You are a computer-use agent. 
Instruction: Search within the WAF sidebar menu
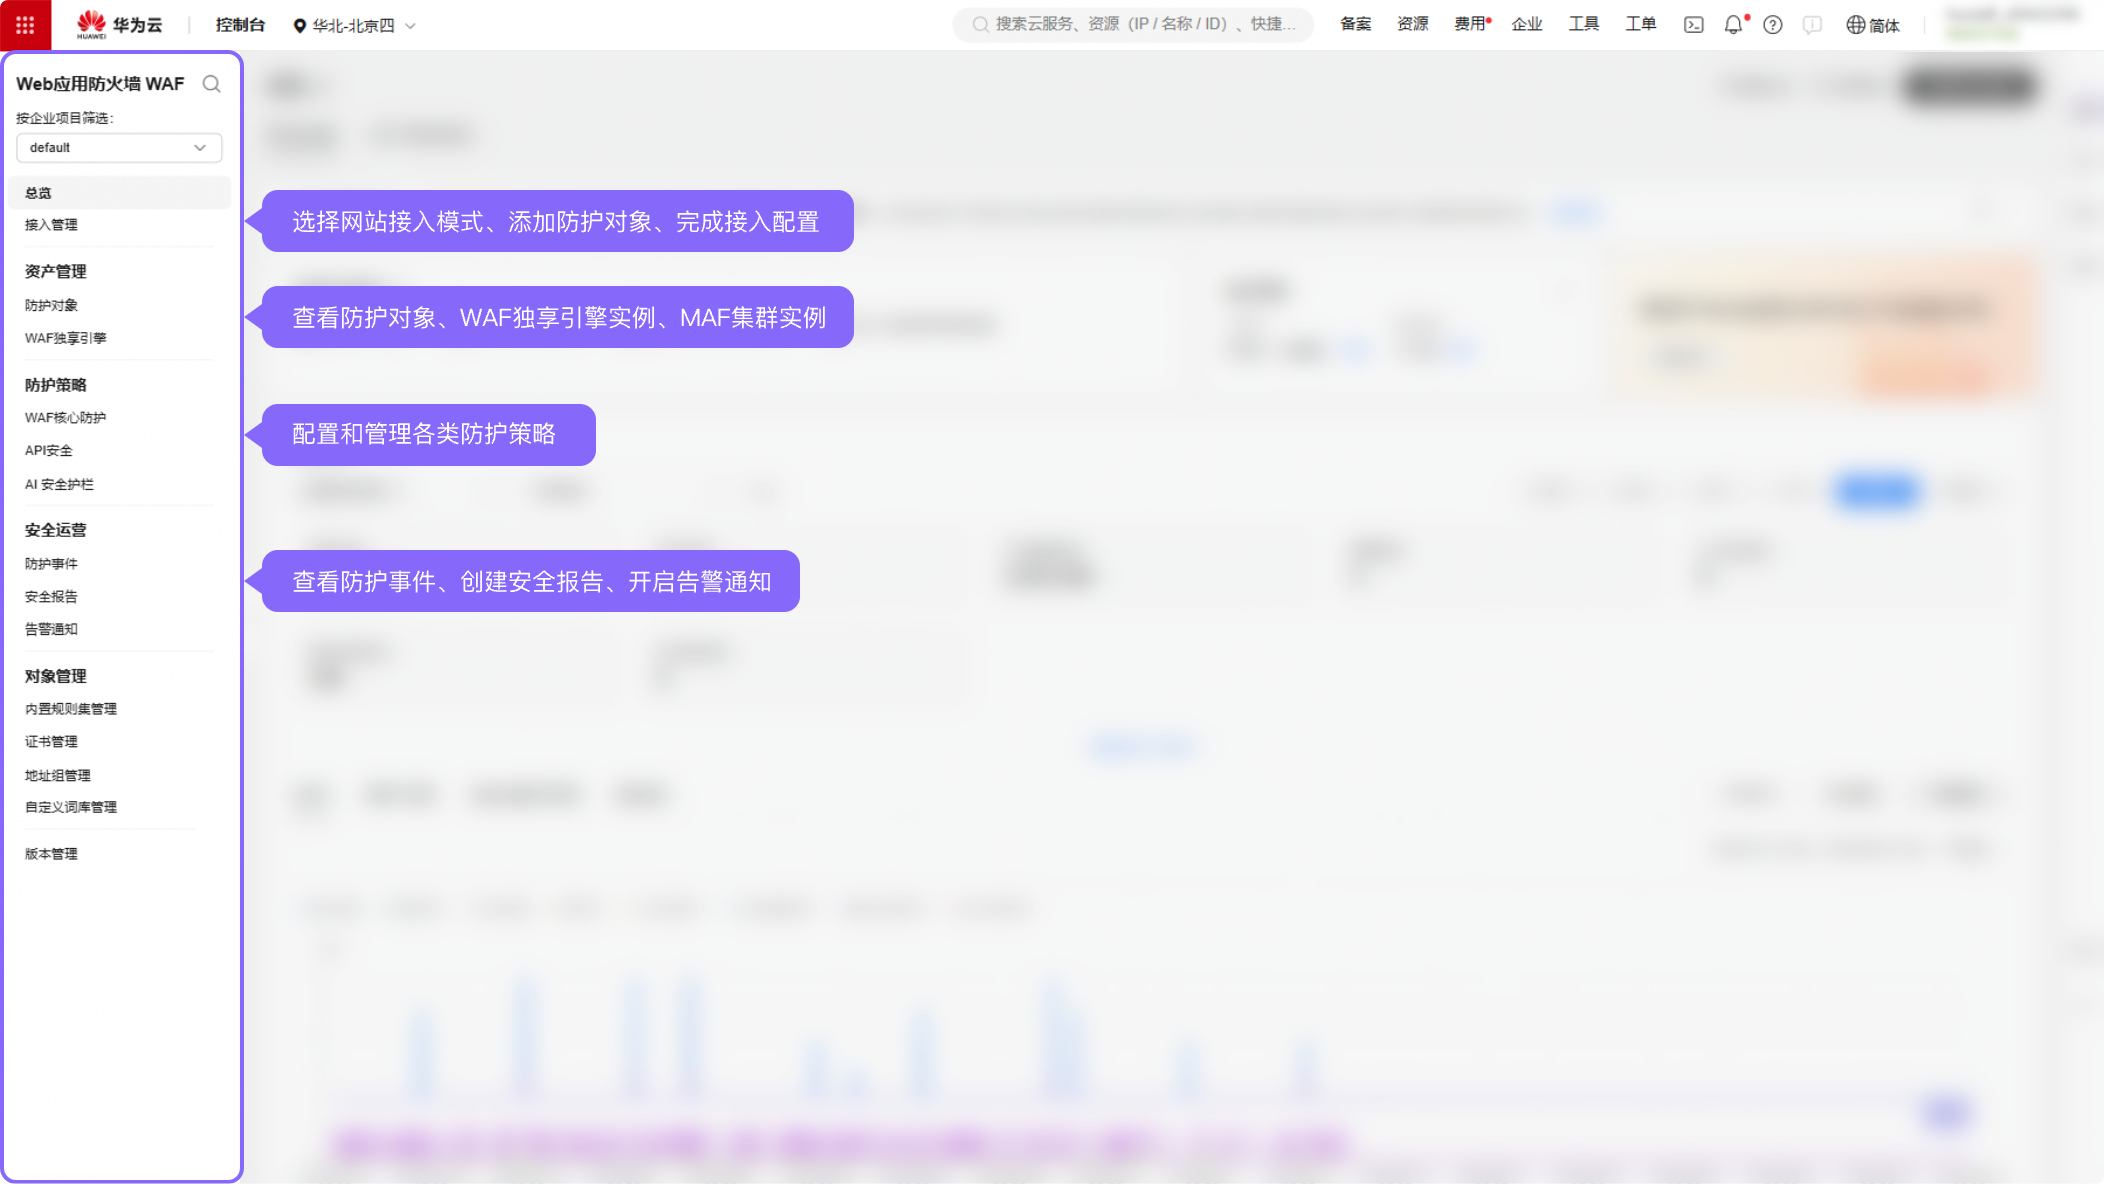[211, 84]
